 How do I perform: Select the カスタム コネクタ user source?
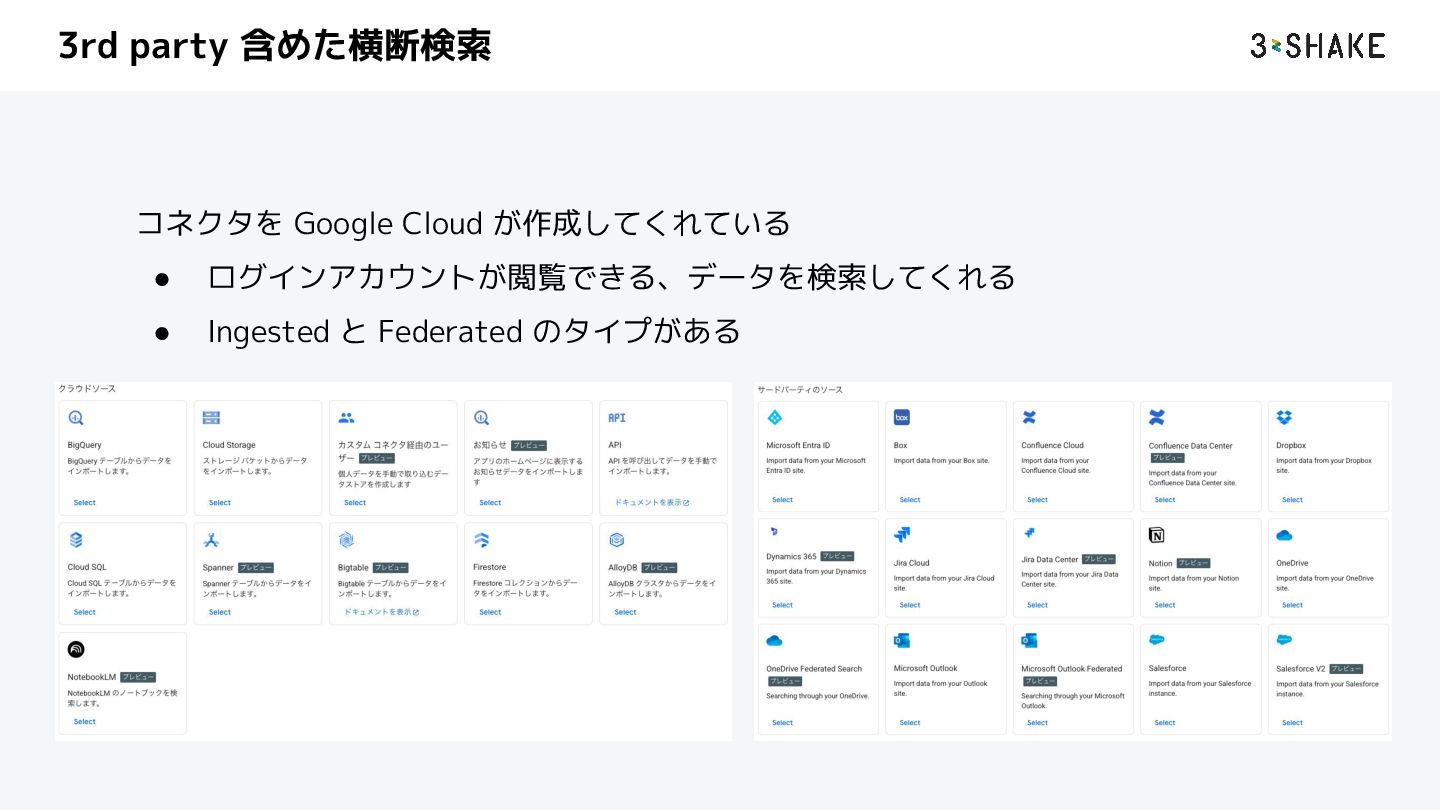click(355, 503)
